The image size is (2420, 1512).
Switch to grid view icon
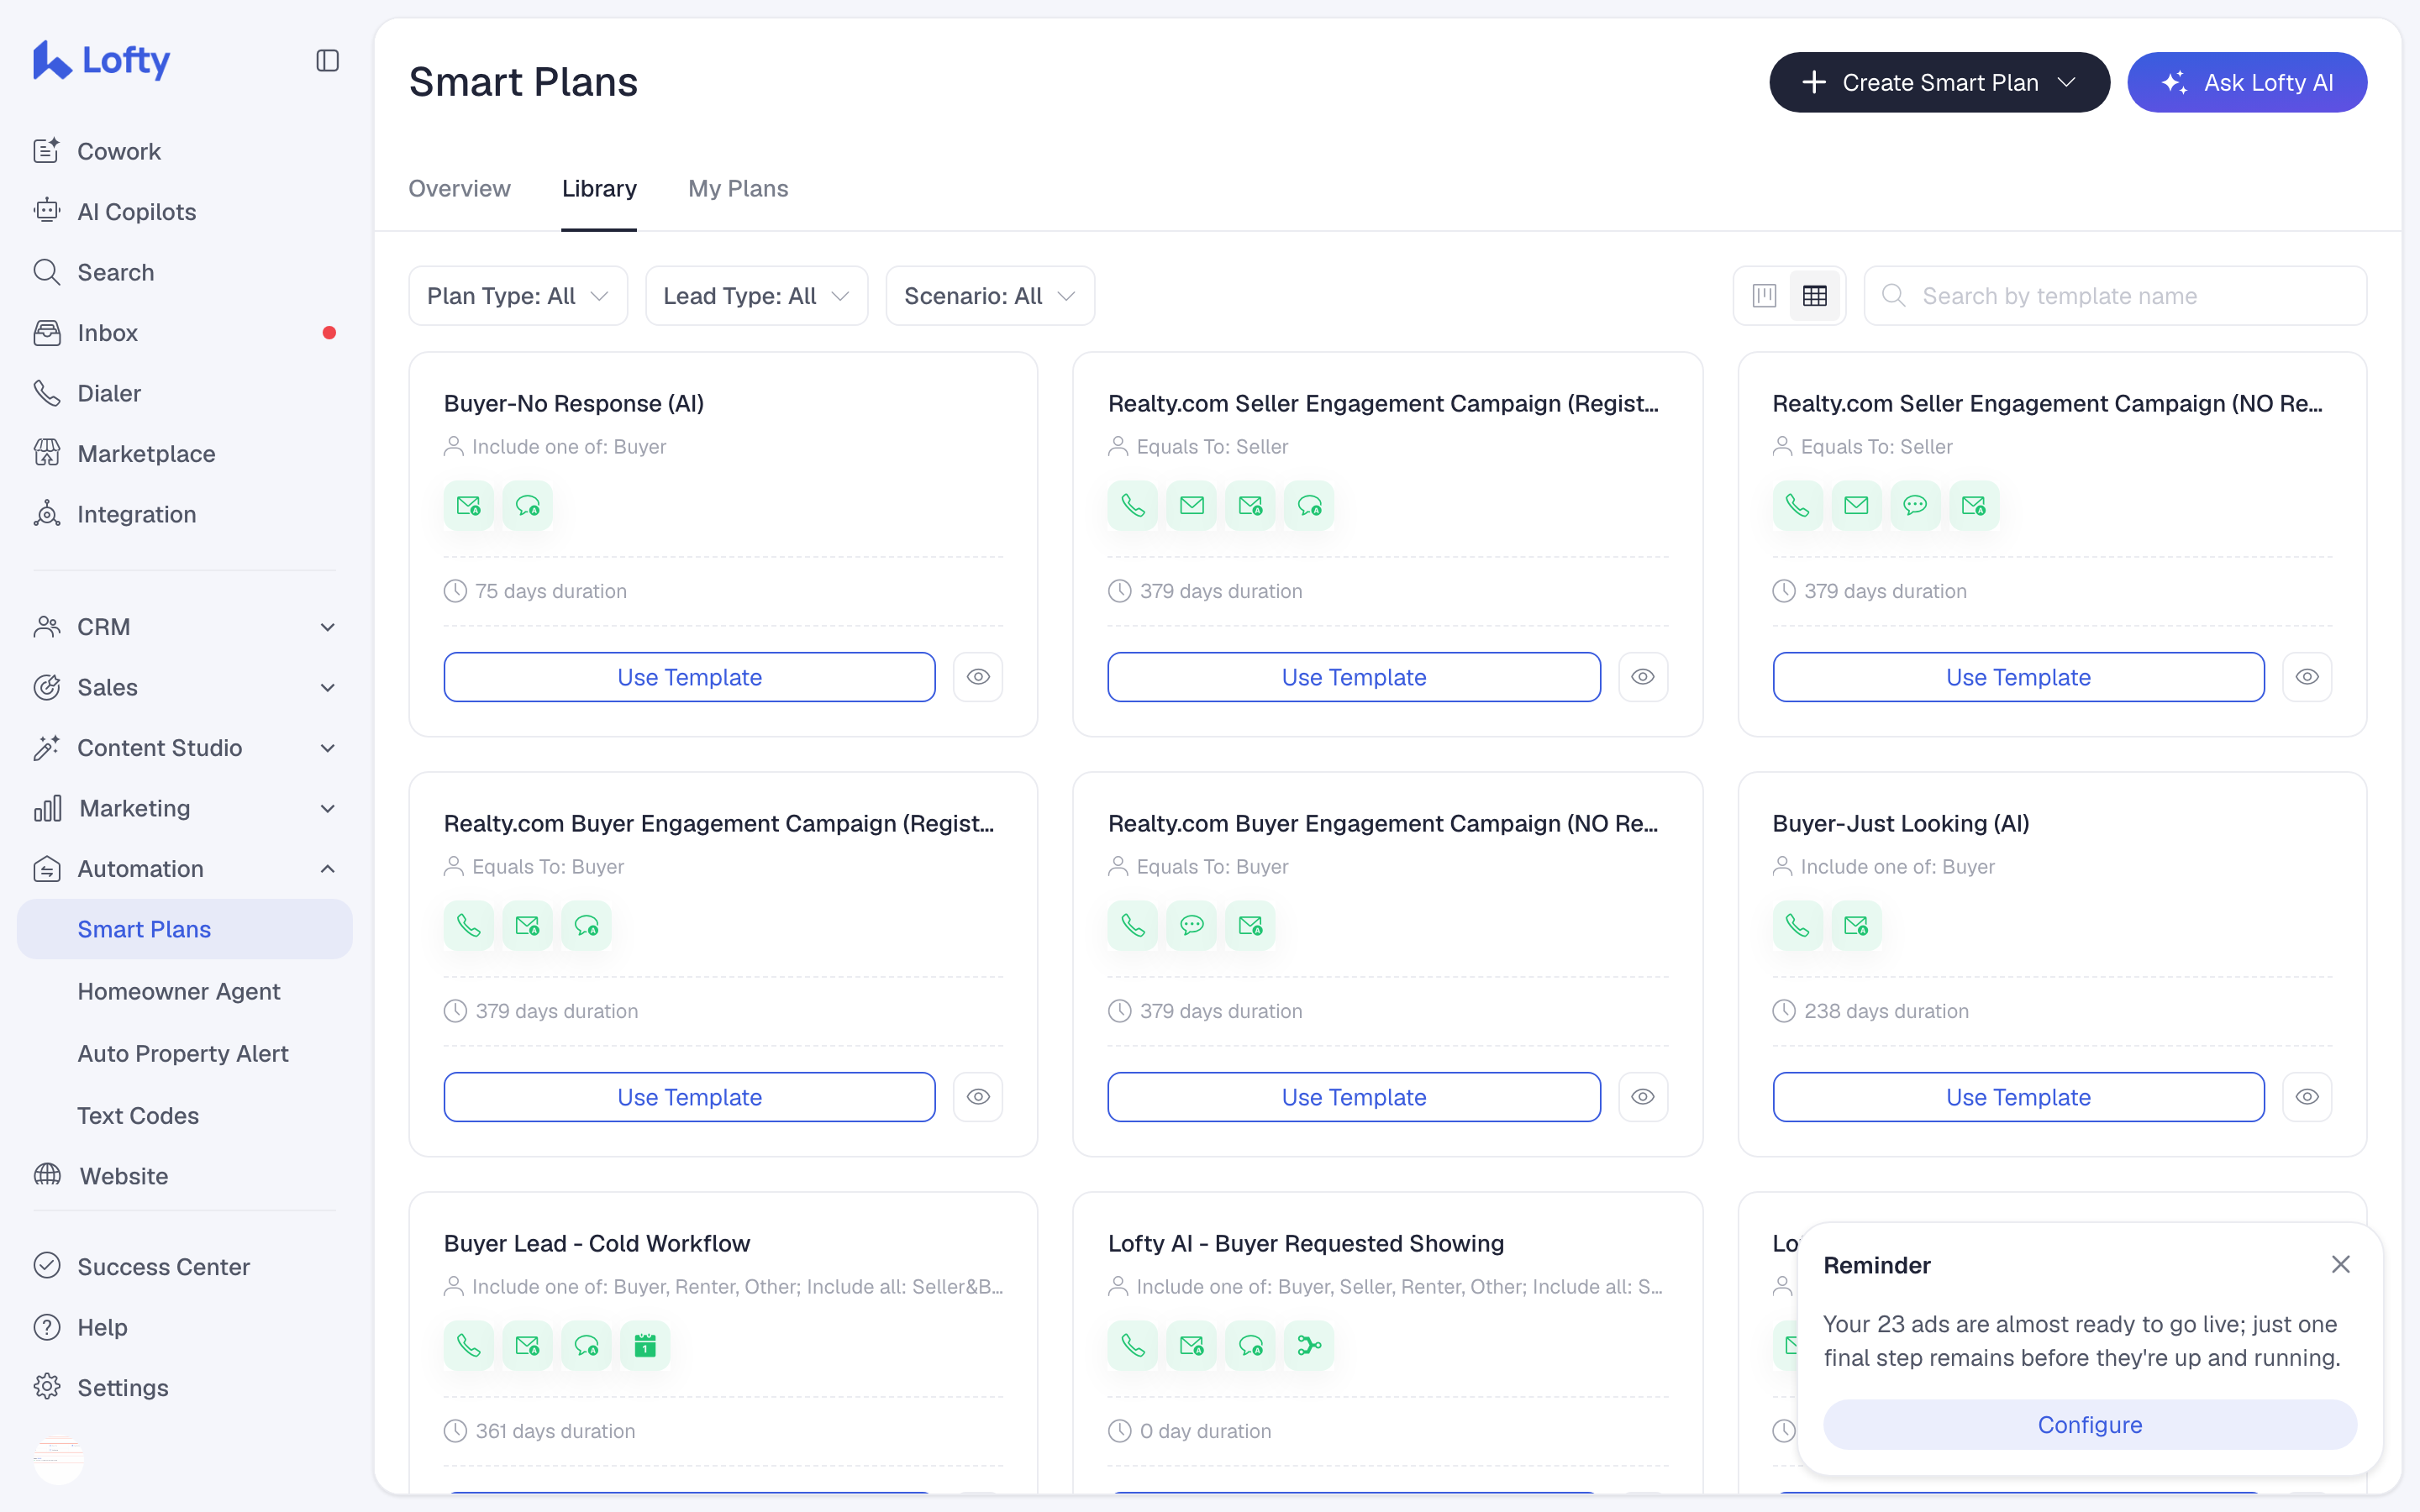(1814, 296)
